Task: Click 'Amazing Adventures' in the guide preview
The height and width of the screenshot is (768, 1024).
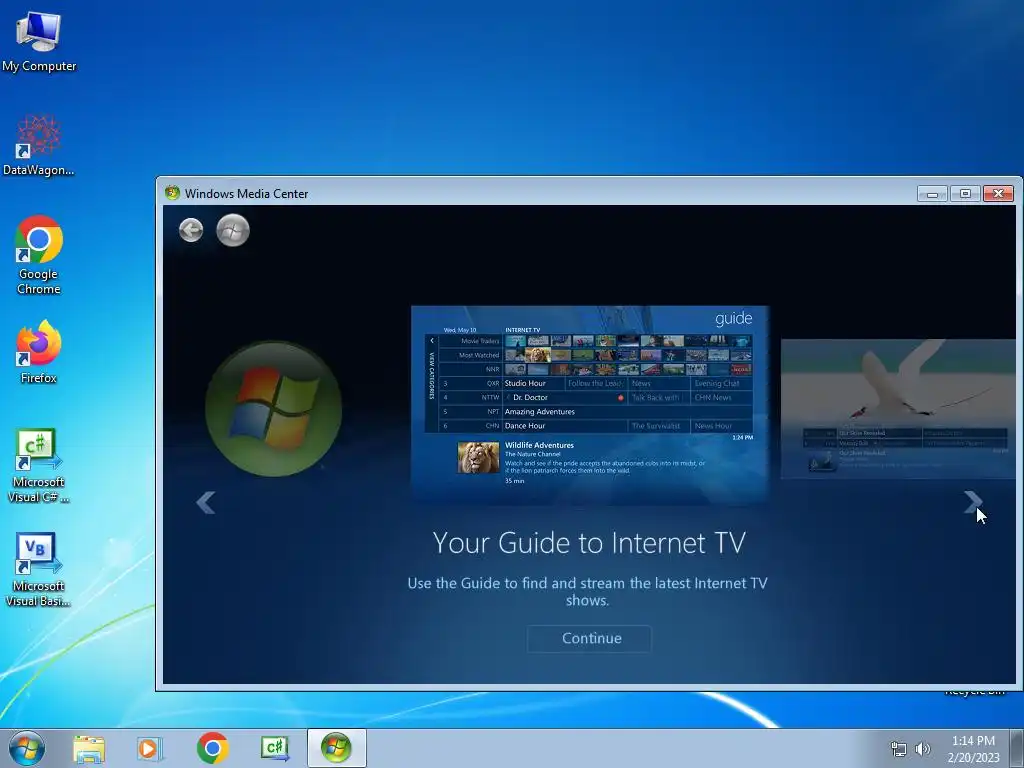Action: (539, 411)
